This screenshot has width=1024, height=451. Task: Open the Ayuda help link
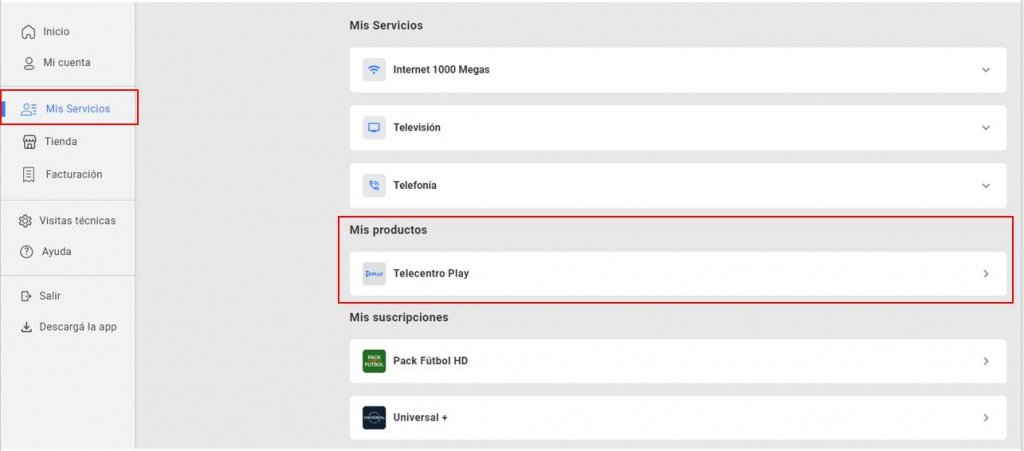pyautogui.click(x=57, y=252)
